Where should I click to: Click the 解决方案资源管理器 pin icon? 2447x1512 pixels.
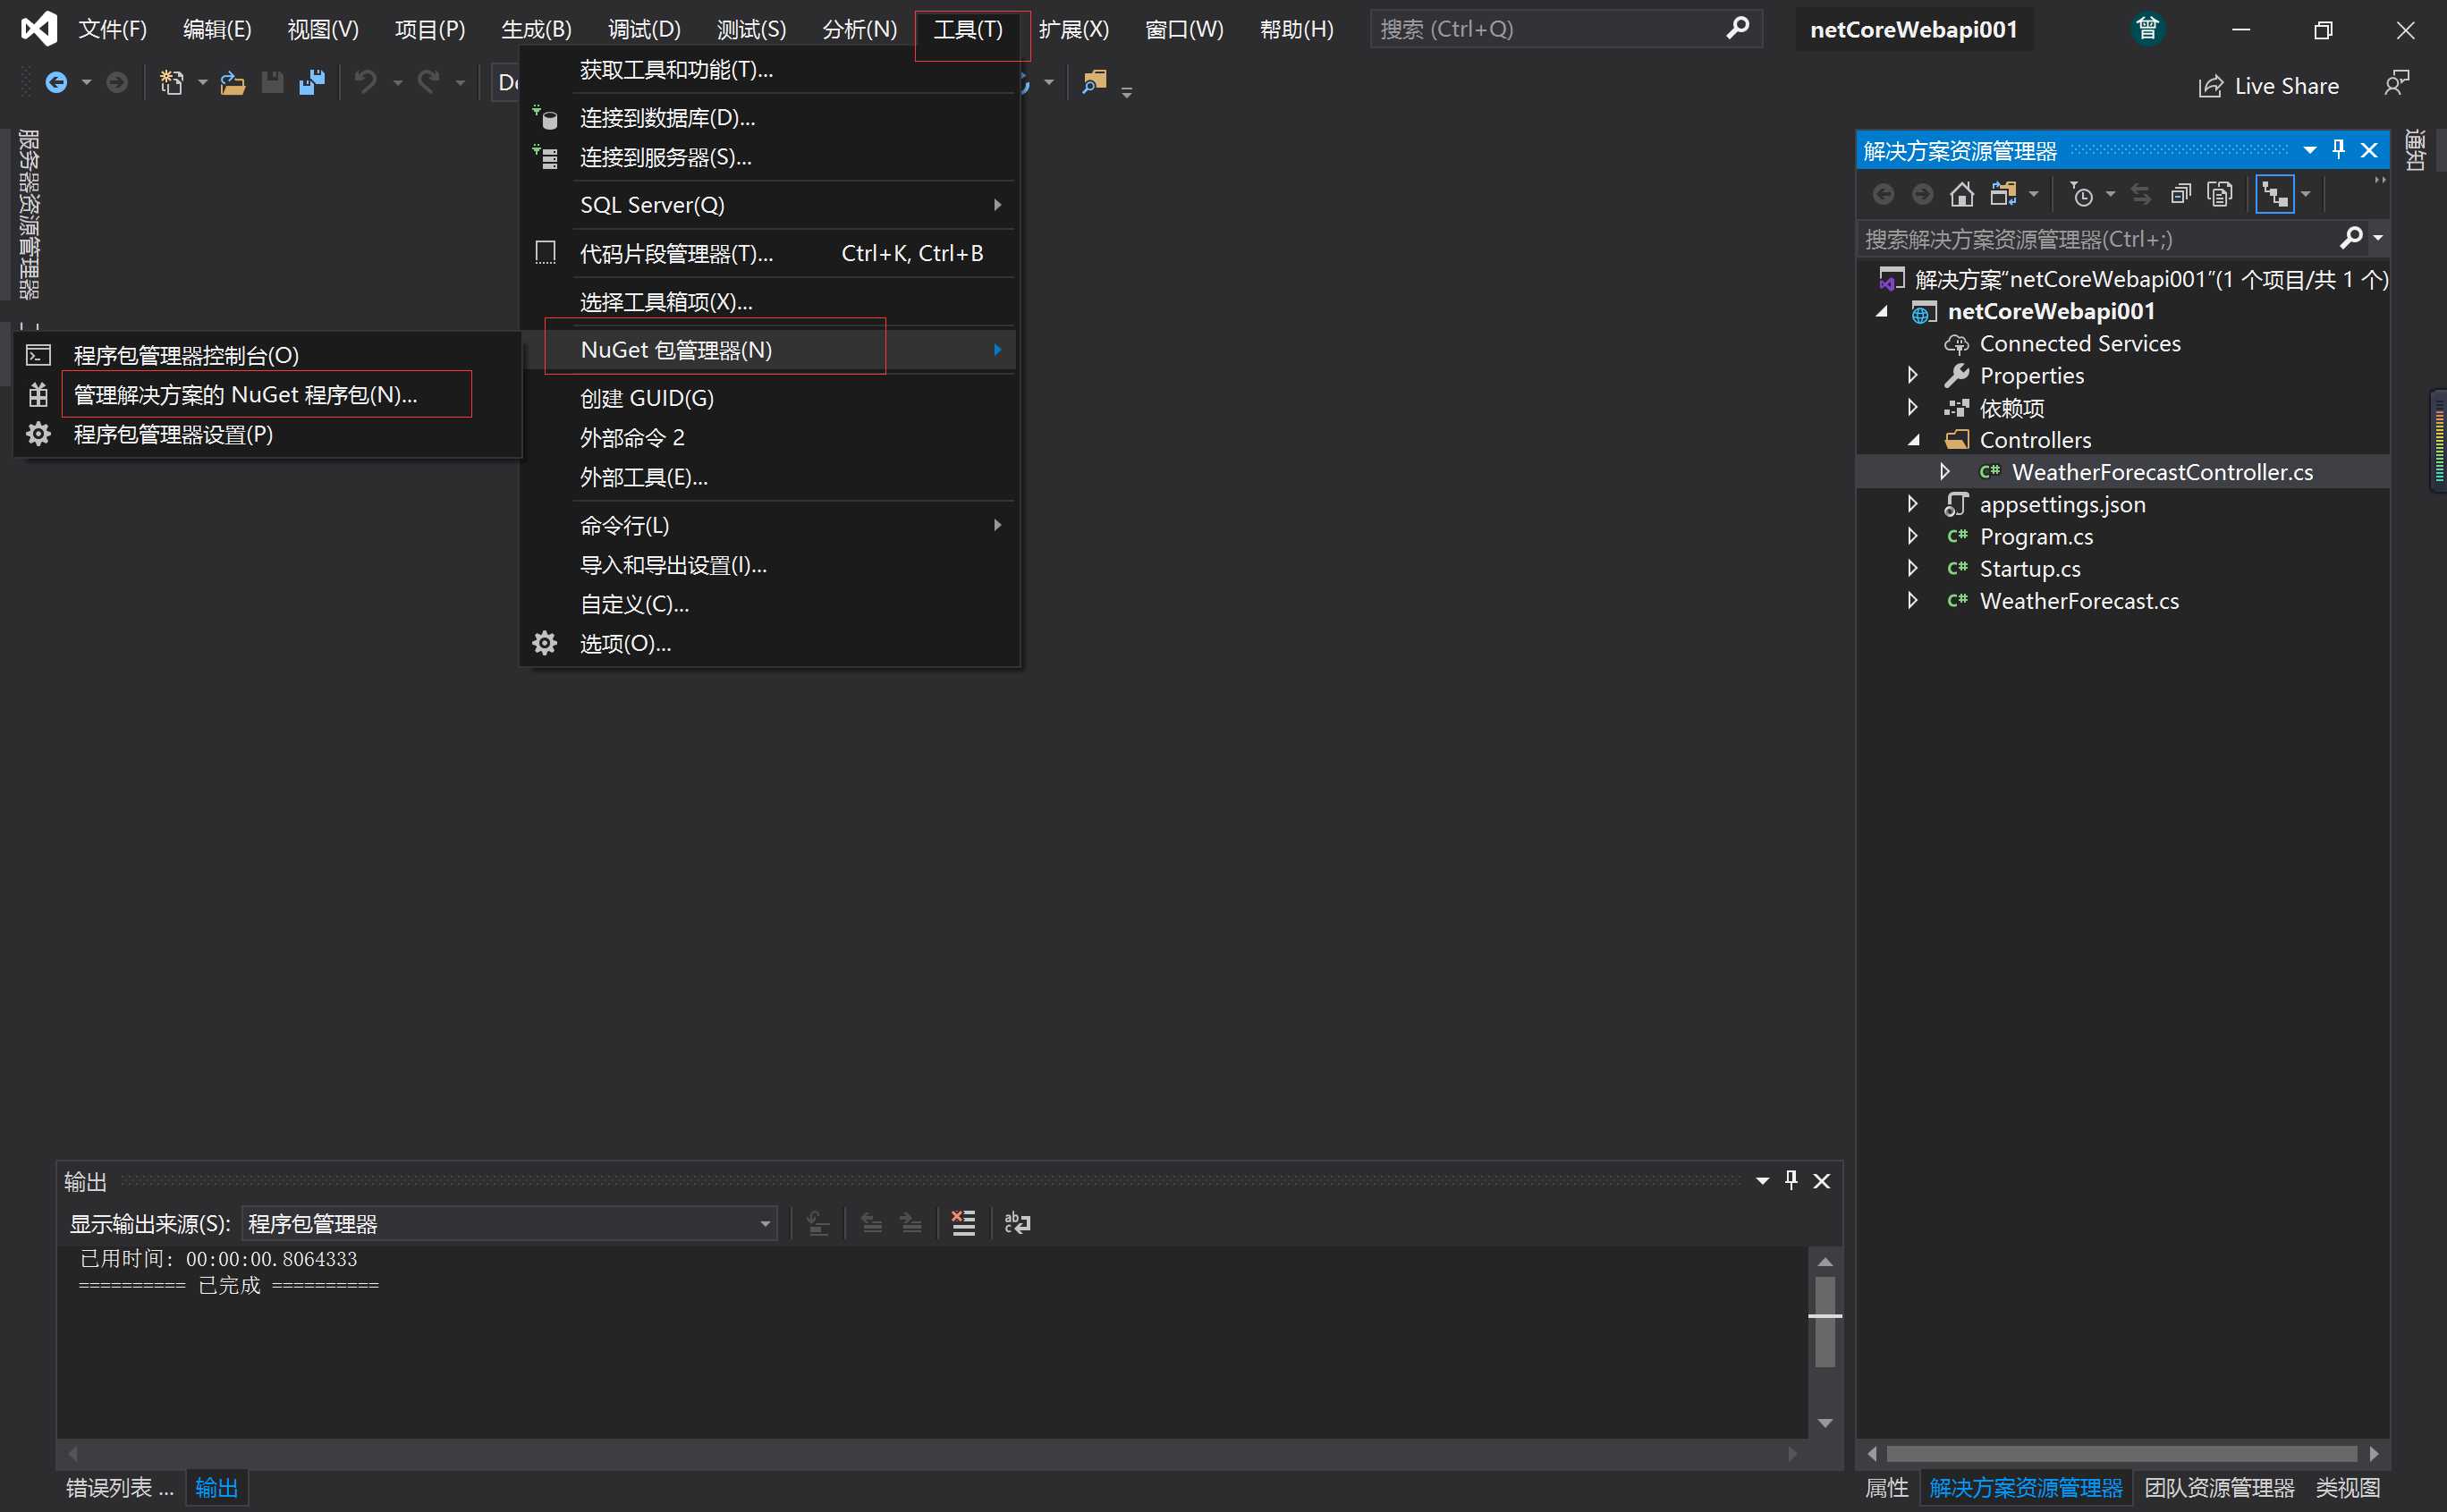point(2342,148)
